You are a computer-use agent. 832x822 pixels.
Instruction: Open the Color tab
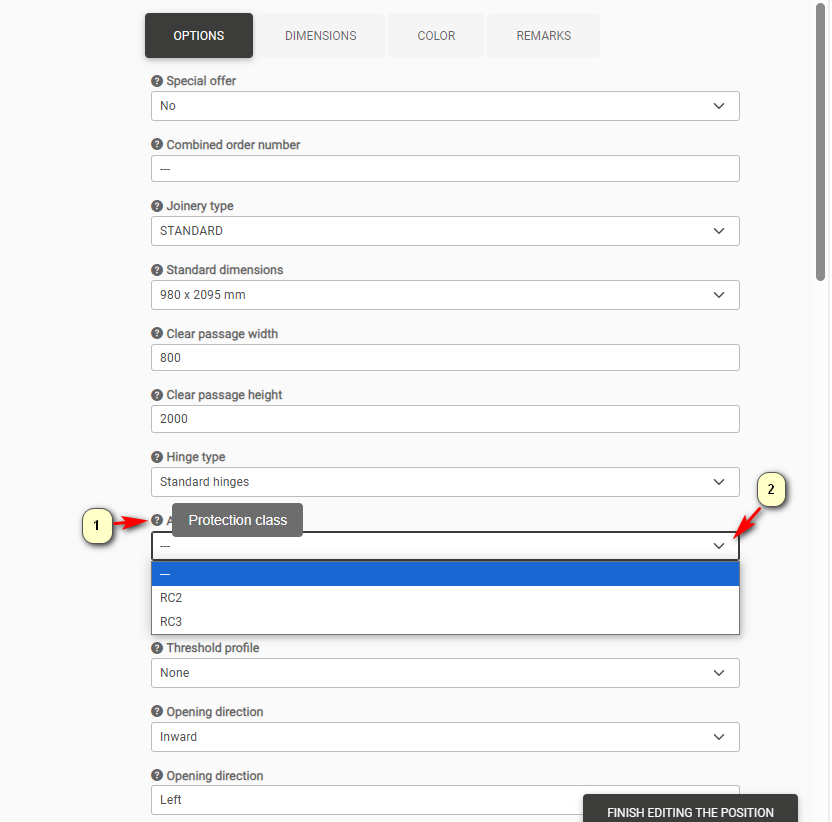click(x=436, y=36)
